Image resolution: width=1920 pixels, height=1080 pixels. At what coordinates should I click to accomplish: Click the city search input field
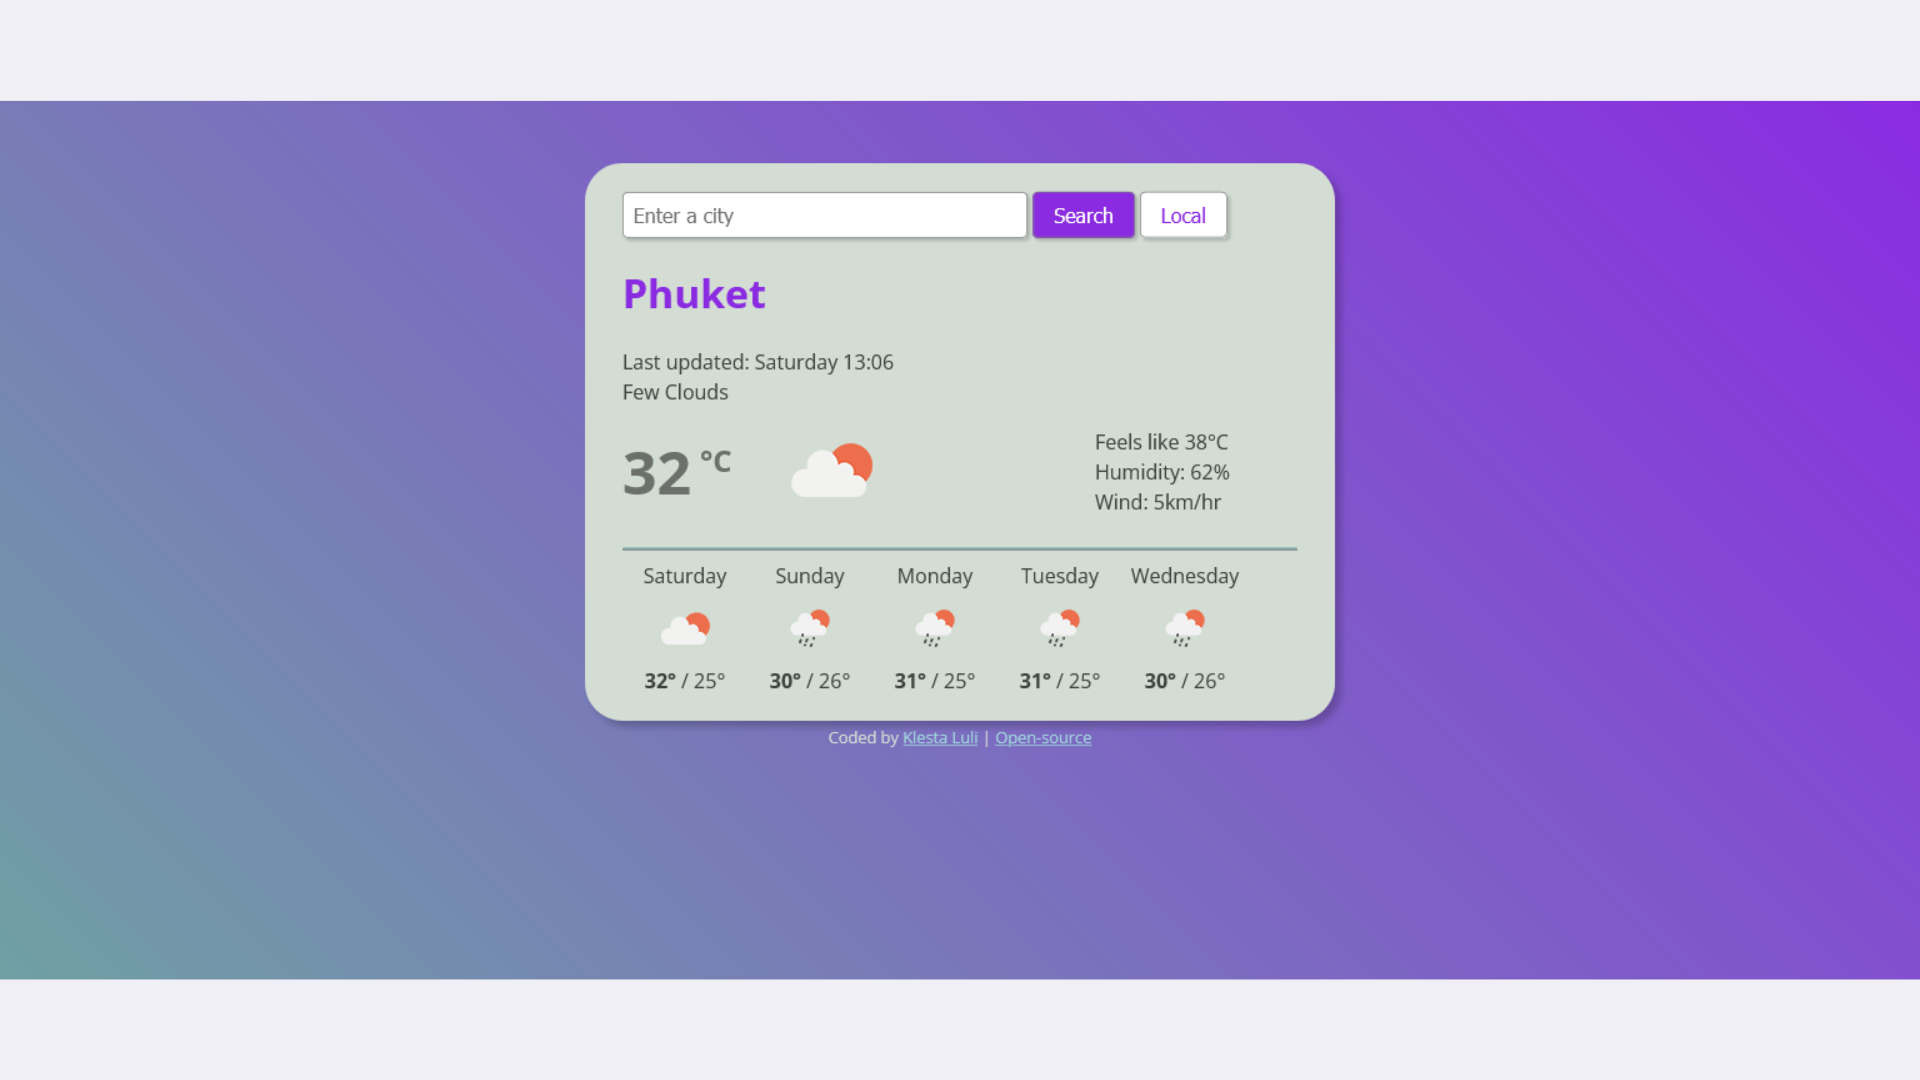click(x=824, y=215)
